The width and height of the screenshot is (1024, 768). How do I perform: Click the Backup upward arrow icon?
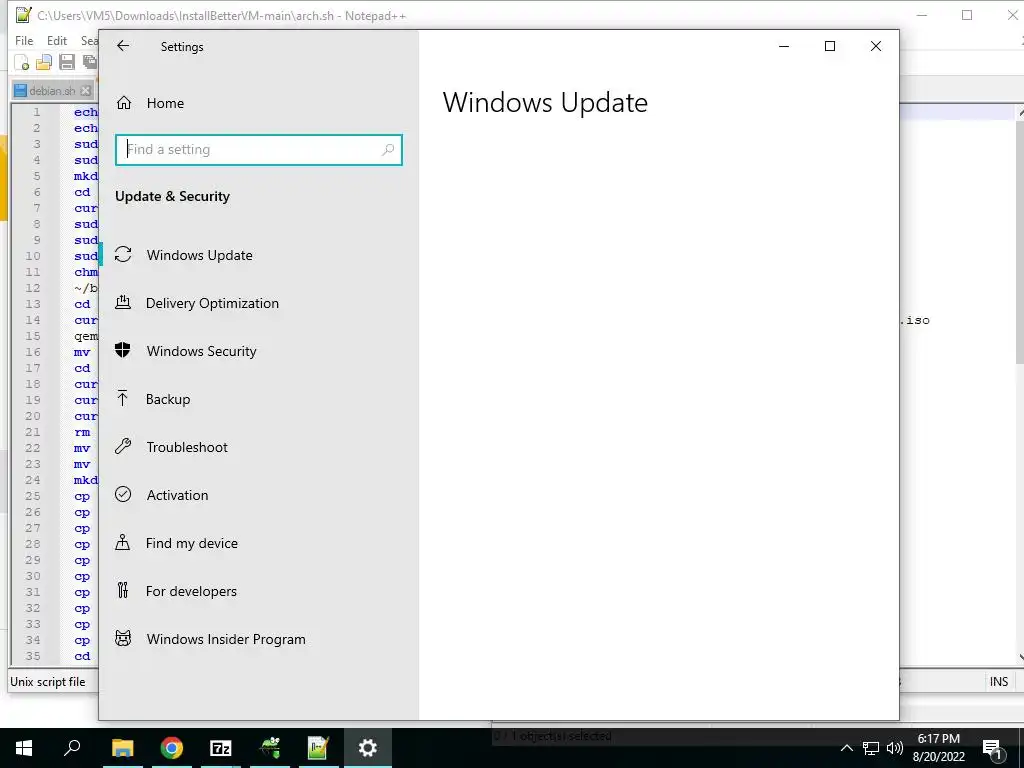pos(122,398)
